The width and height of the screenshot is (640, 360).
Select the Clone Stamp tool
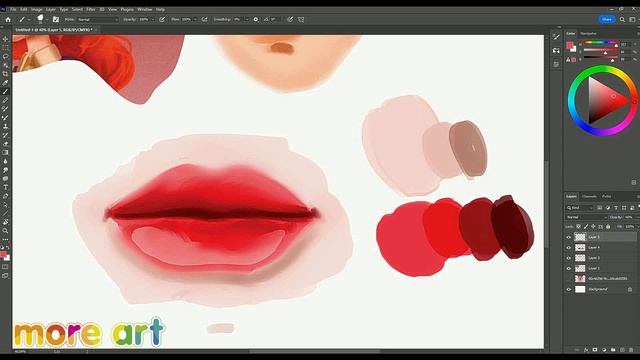tap(5, 126)
